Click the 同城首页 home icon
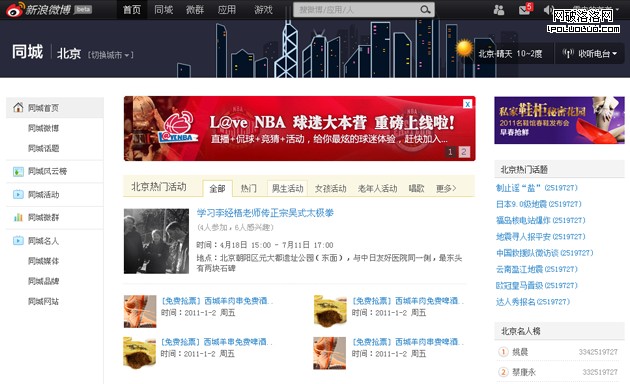630x384 pixels. coord(18,107)
